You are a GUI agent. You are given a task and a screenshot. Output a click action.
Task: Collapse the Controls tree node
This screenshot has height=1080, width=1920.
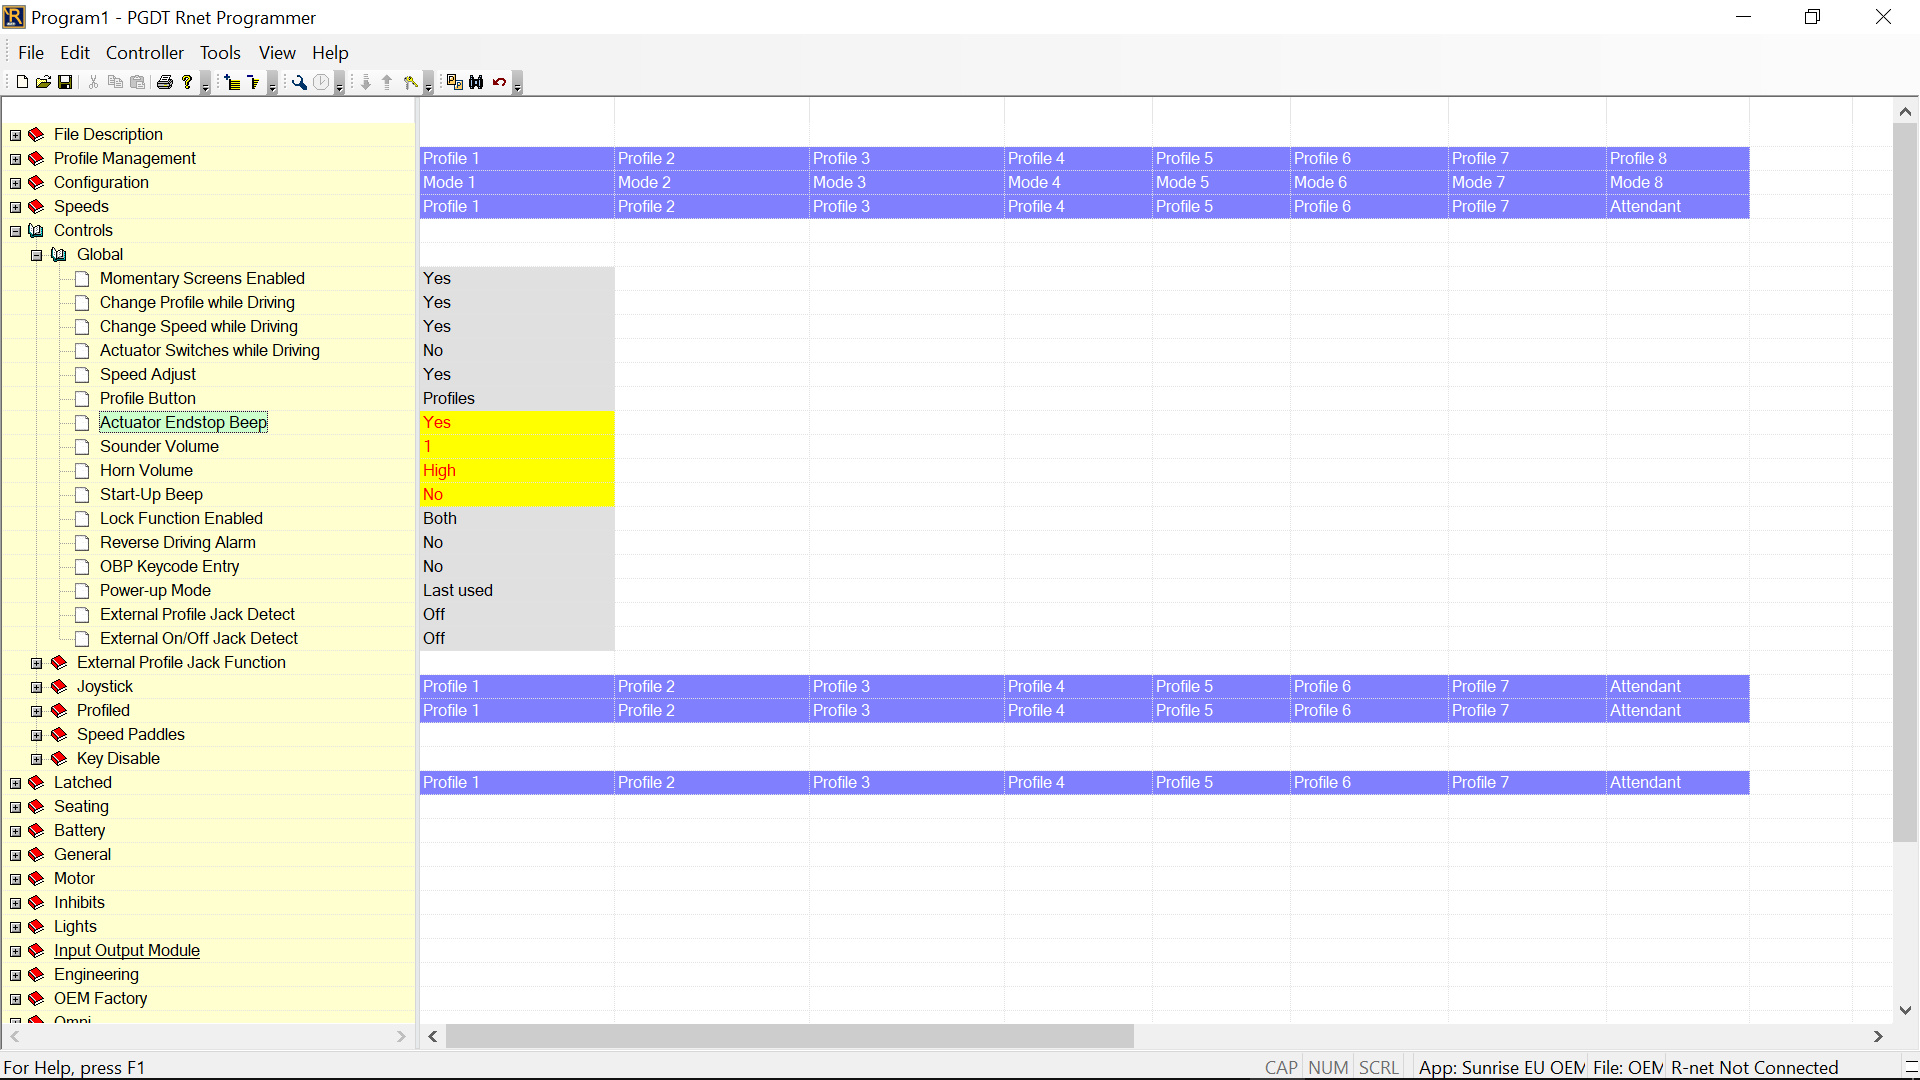point(16,231)
